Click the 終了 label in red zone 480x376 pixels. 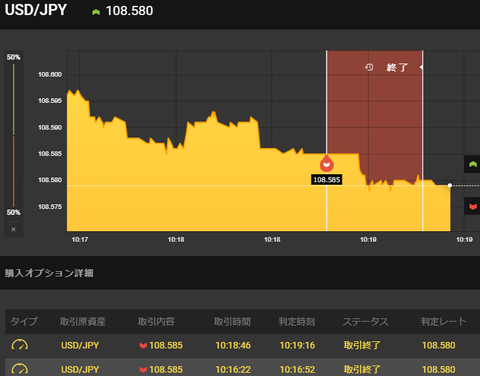click(x=397, y=68)
